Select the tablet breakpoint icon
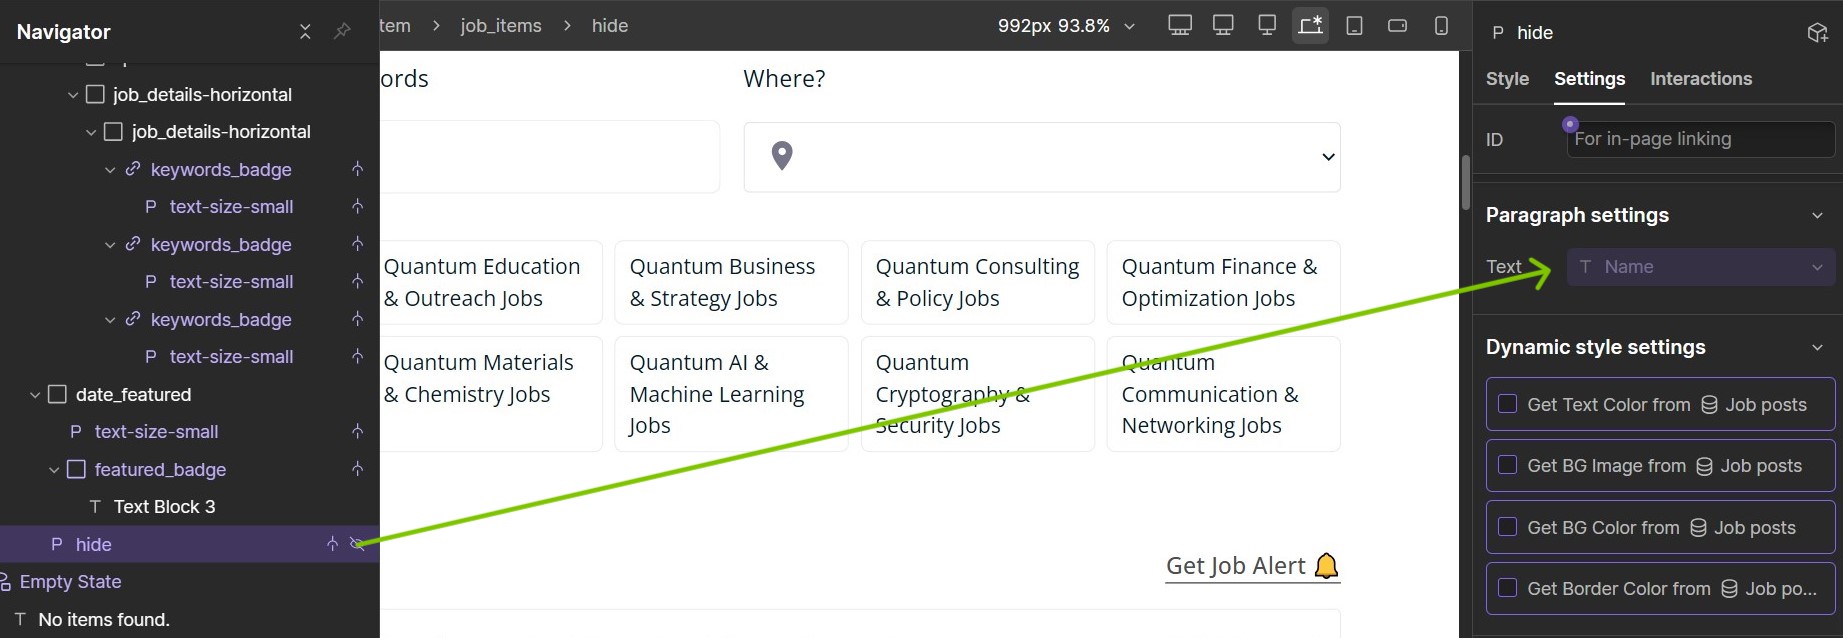Screen dimensions: 1843x638 coord(1354,26)
